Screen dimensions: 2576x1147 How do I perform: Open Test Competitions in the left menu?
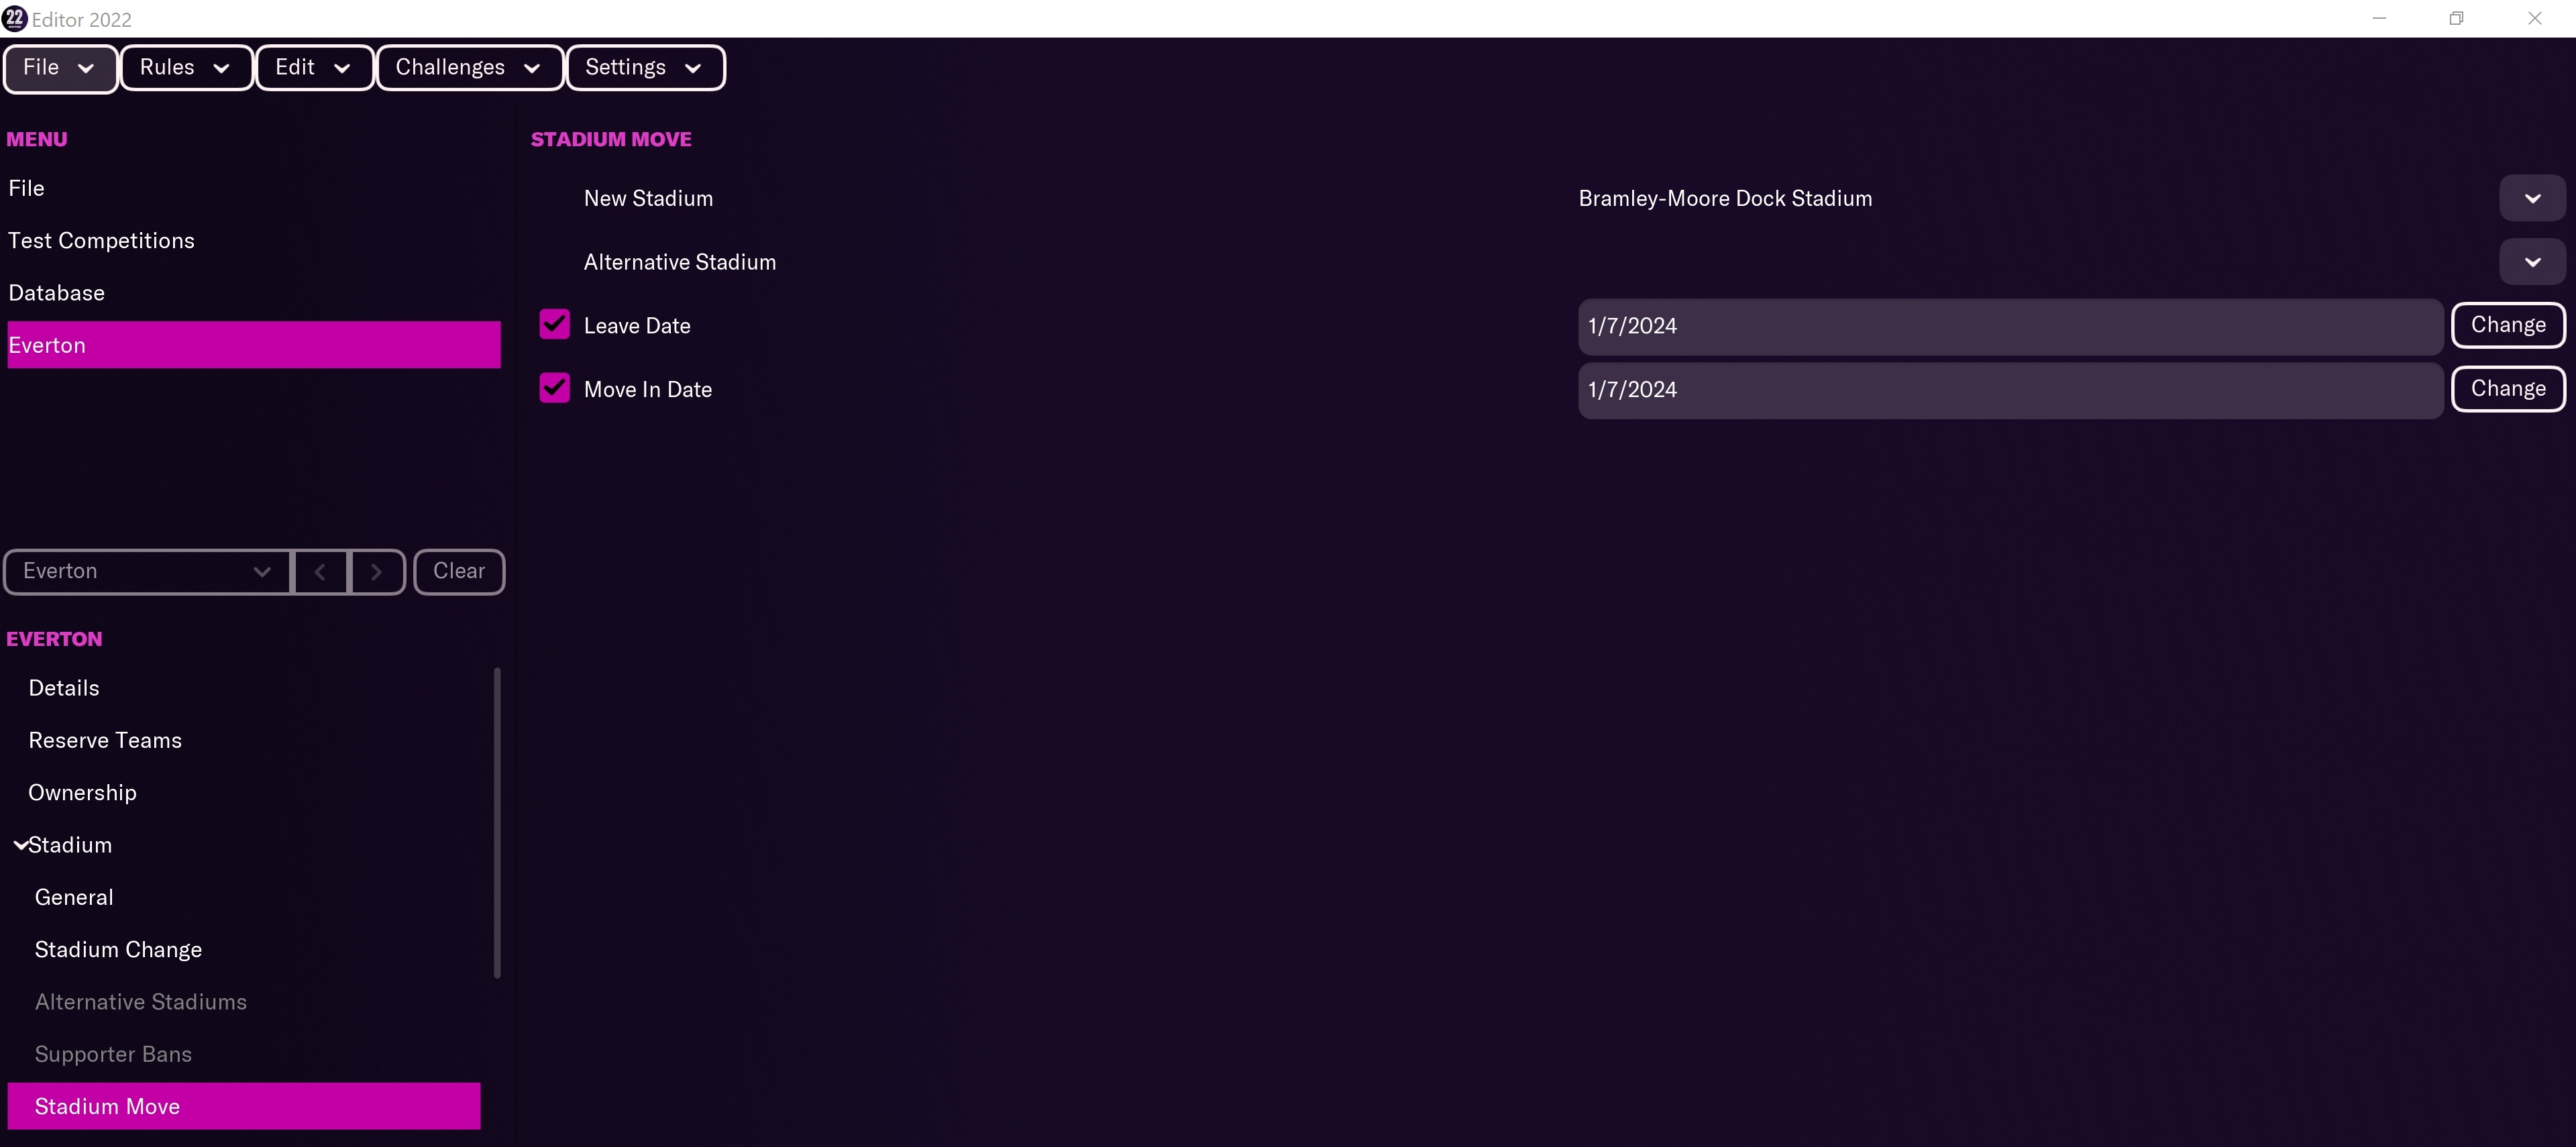coord(253,241)
